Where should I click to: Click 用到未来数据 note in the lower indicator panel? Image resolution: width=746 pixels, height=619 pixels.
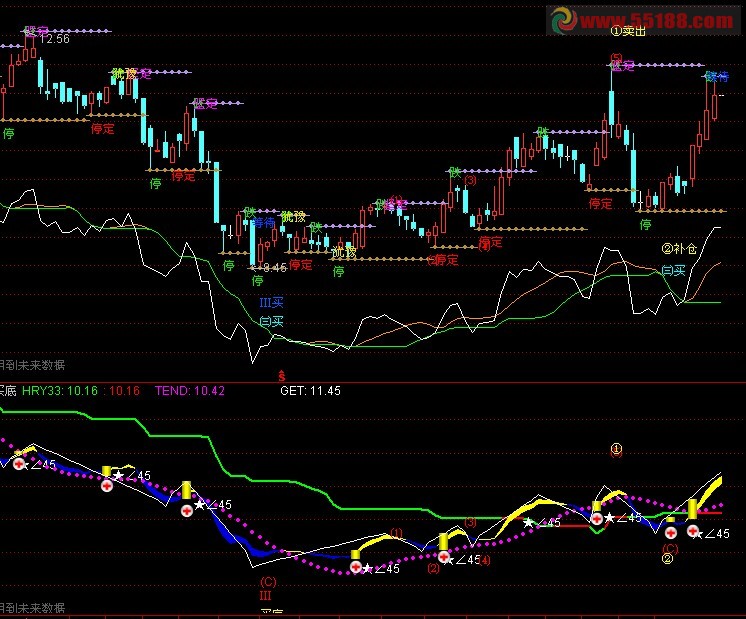32,608
